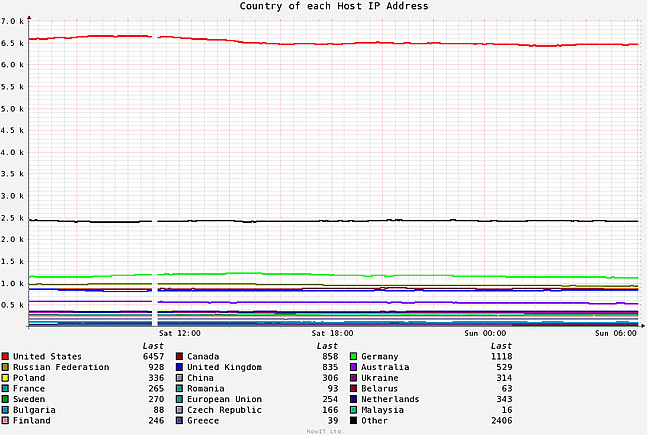Screen dimensions: 647x435
Task: Click the Australia purple legend swatch
Action: pyautogui.click(x=353, y=367)
